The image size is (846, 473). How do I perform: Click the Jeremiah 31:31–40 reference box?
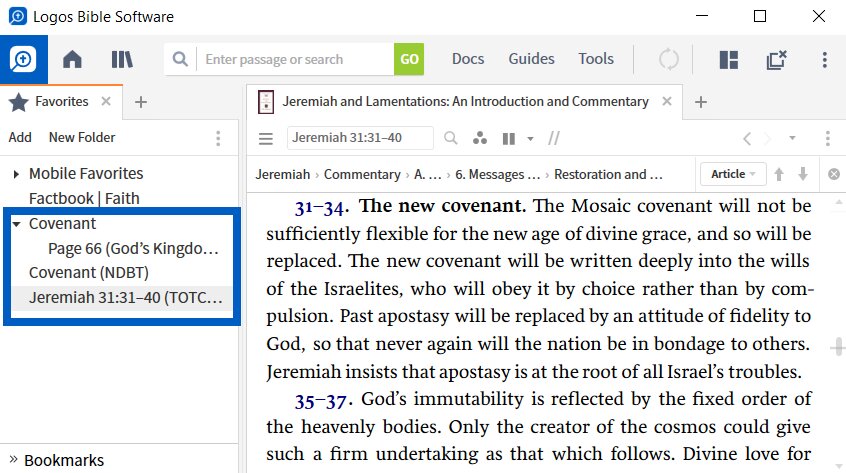coord(360,138)
